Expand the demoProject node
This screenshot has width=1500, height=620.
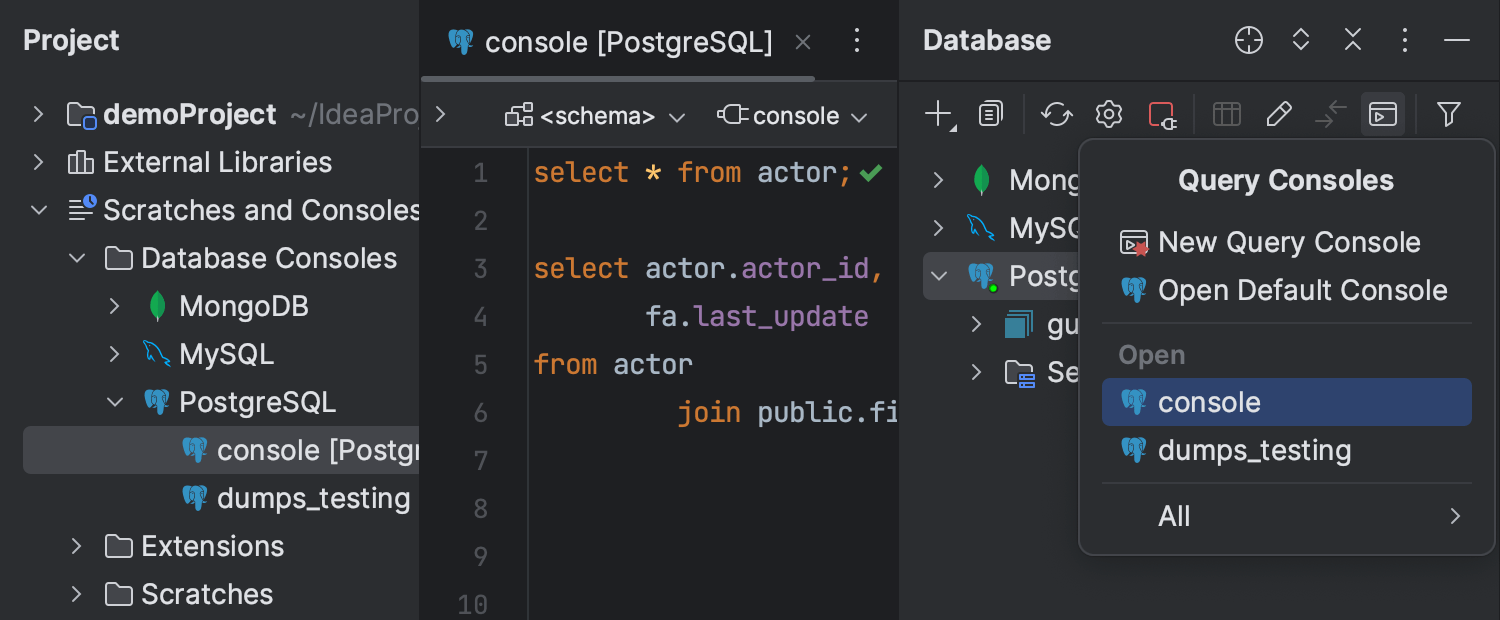pos(38,114)
